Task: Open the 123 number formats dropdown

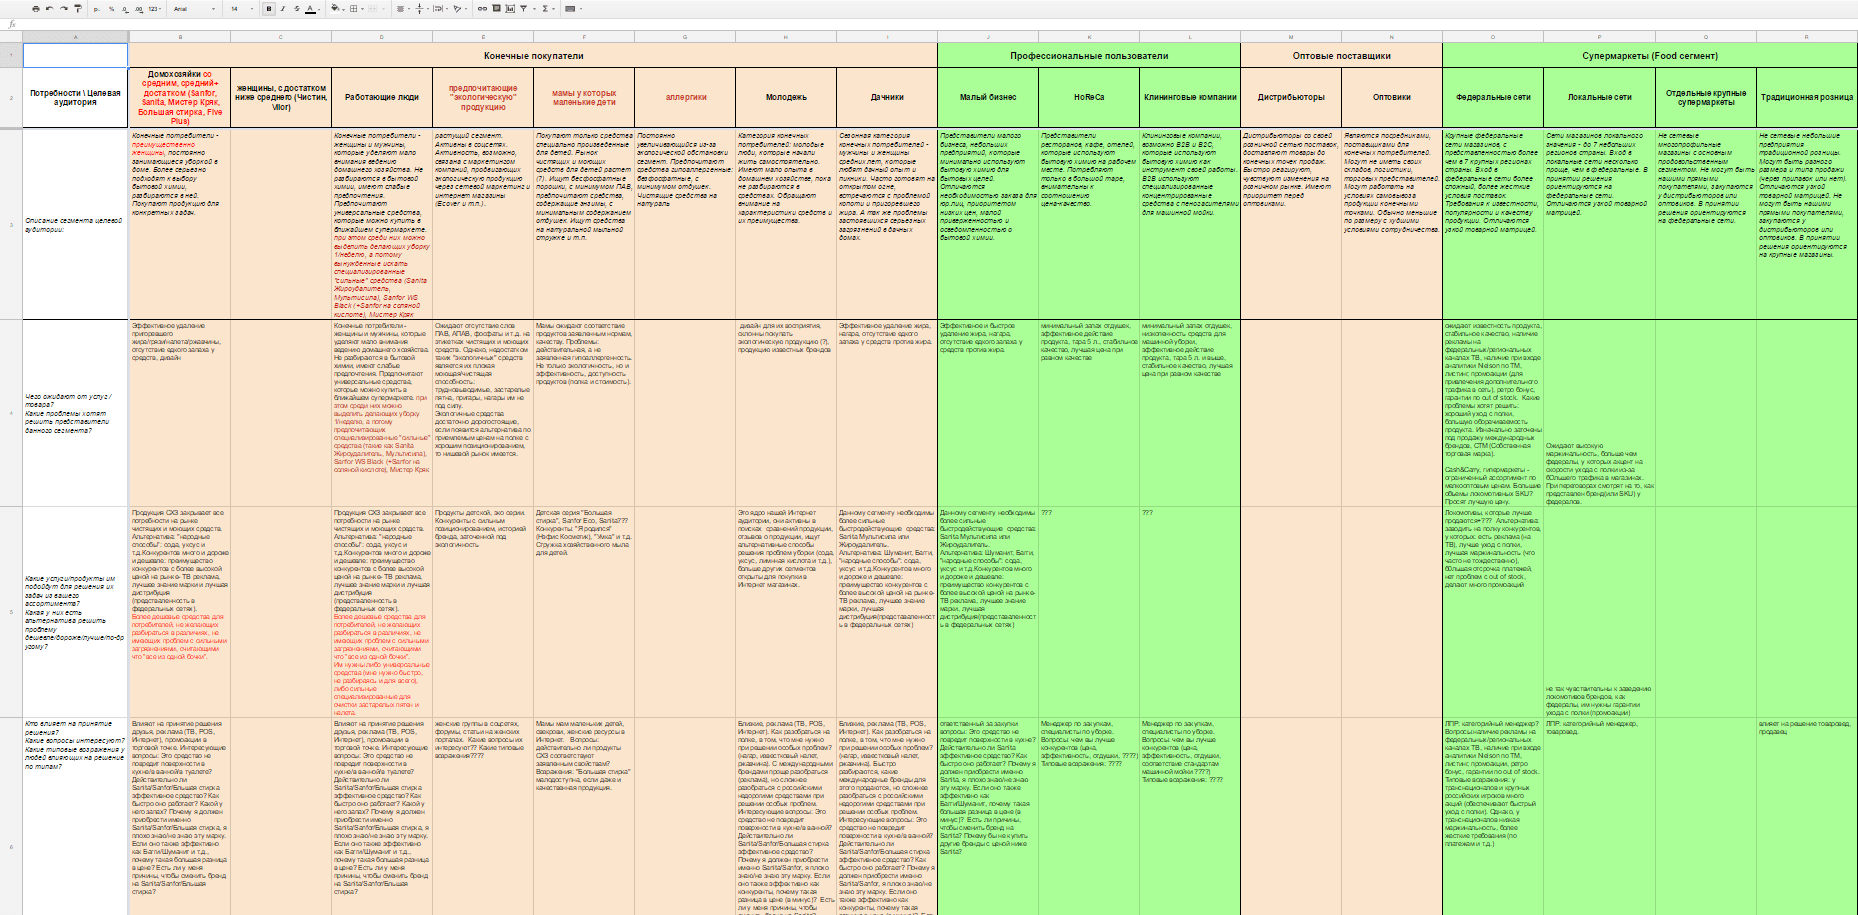Action: 154,9
